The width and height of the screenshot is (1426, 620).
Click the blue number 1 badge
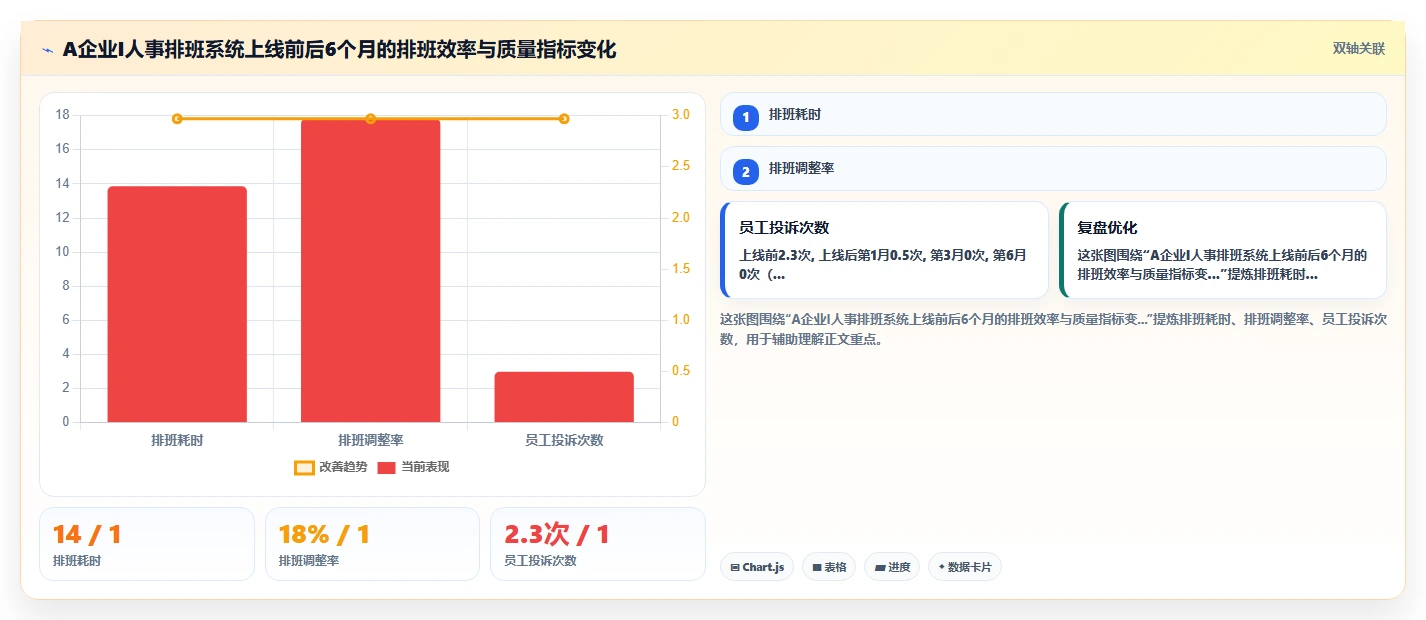click(745, 117)
